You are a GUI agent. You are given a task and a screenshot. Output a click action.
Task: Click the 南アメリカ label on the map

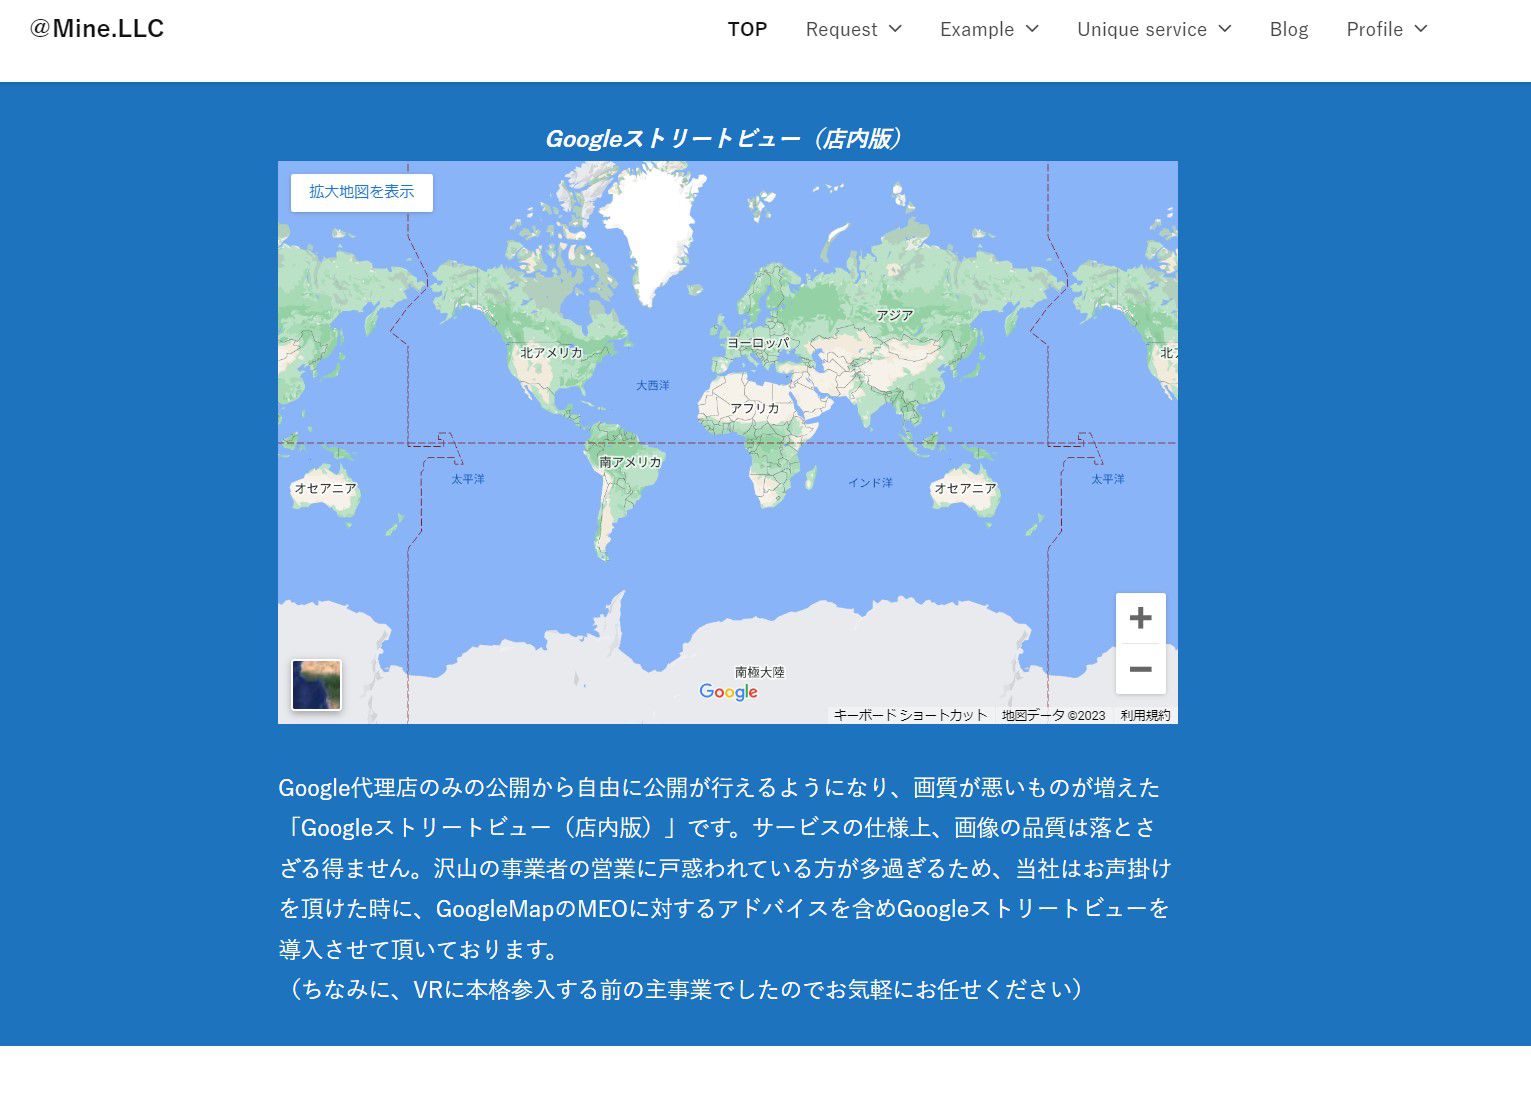630,462
